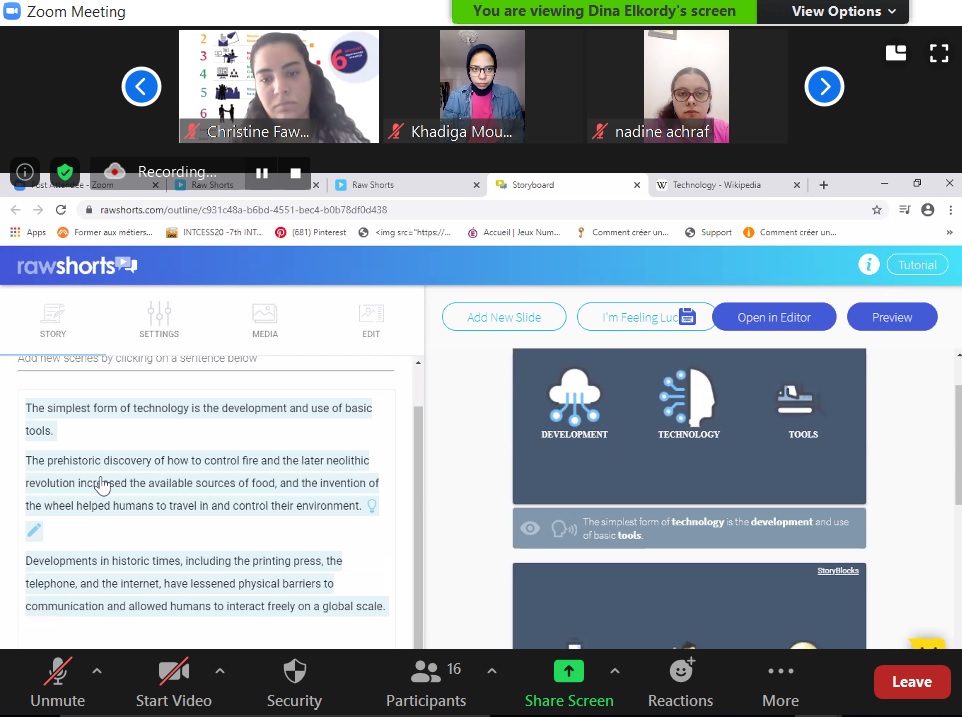The width and height of the screenshot is (962, 717).
Task: Expand the arrow next to Share Screen
Action: click(x=614, y=671)
